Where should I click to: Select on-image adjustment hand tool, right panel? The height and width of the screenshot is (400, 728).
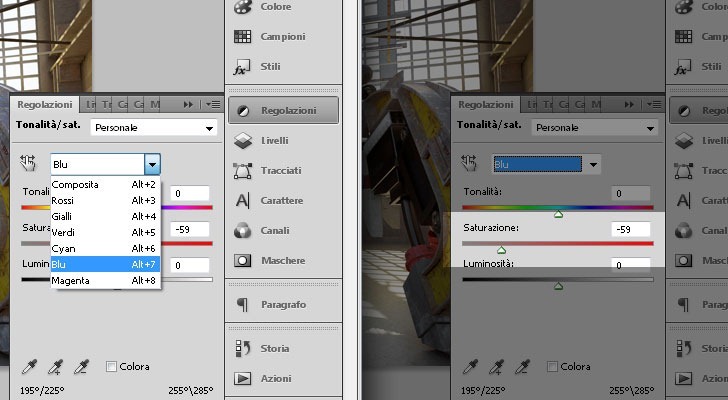(x=469, y=163)
